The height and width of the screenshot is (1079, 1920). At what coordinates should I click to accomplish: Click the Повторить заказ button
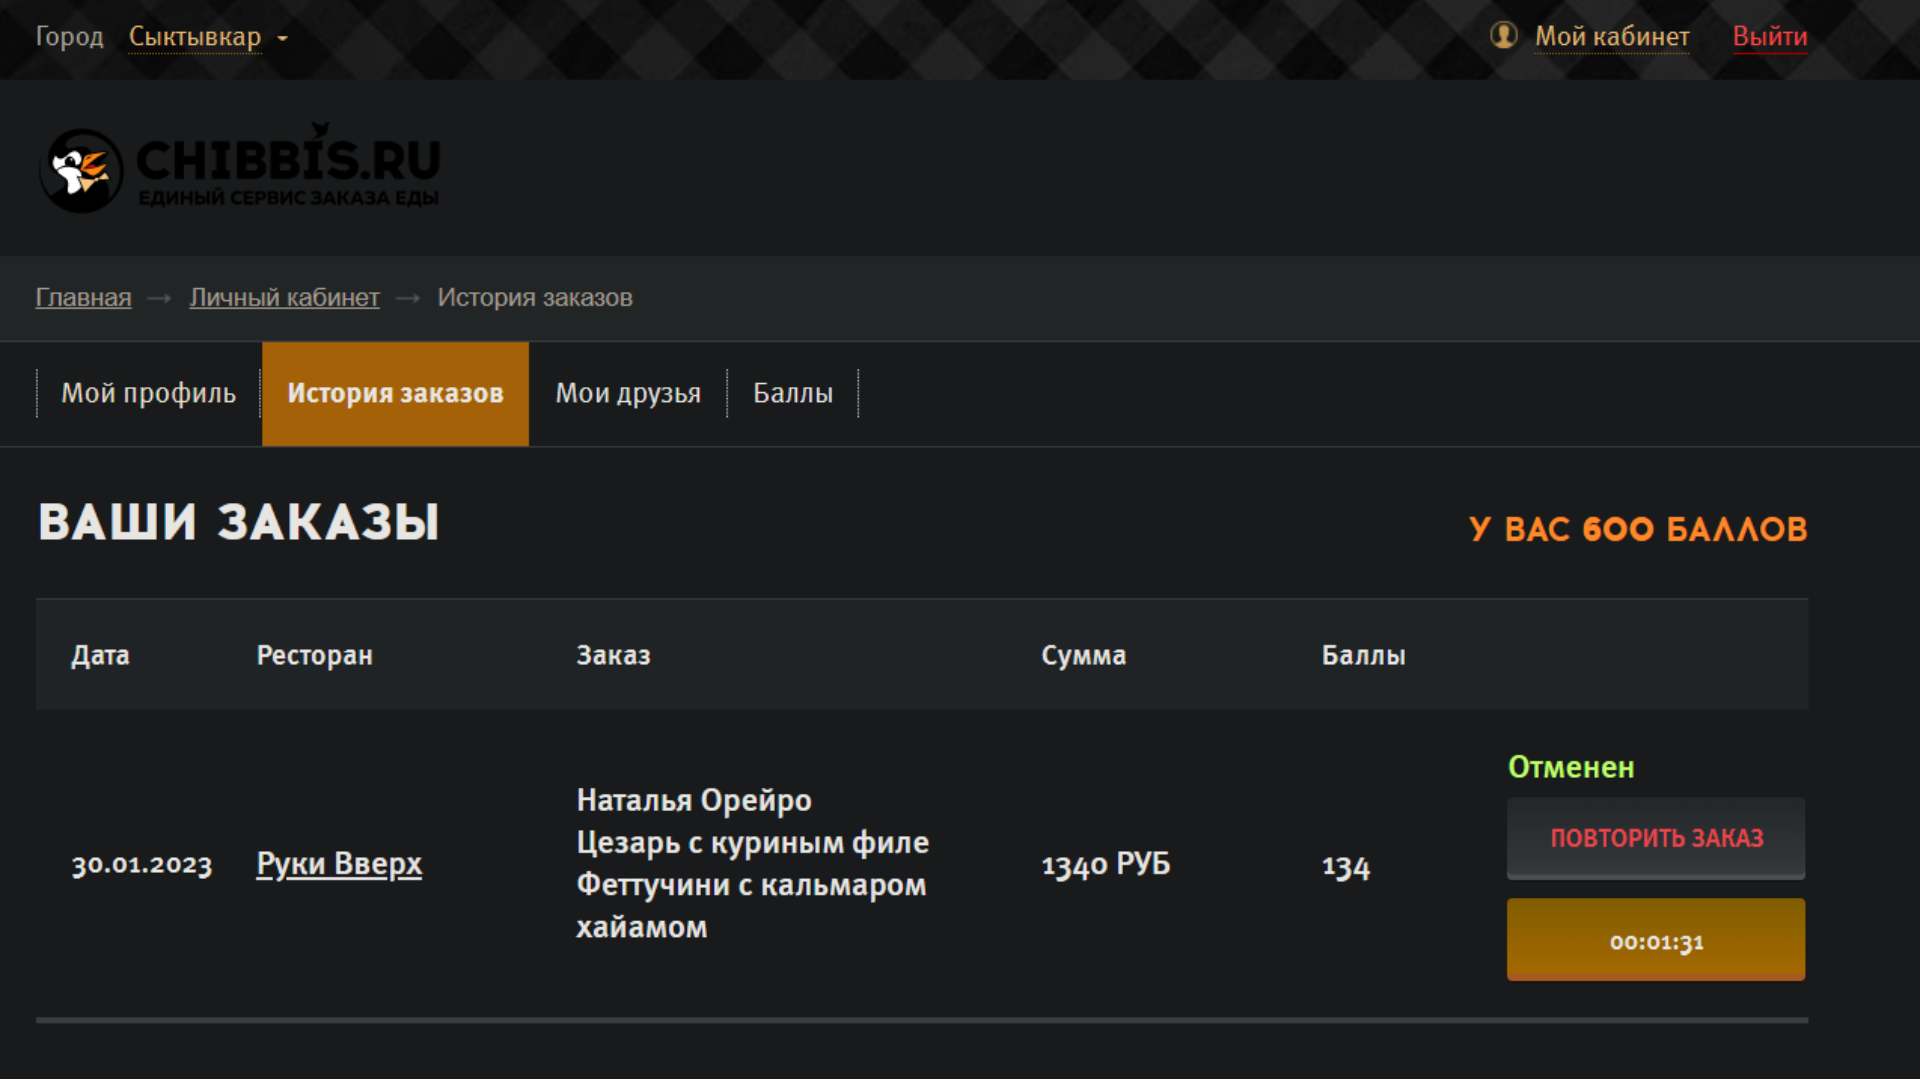pyautogui.click(x=1656, y=838)
